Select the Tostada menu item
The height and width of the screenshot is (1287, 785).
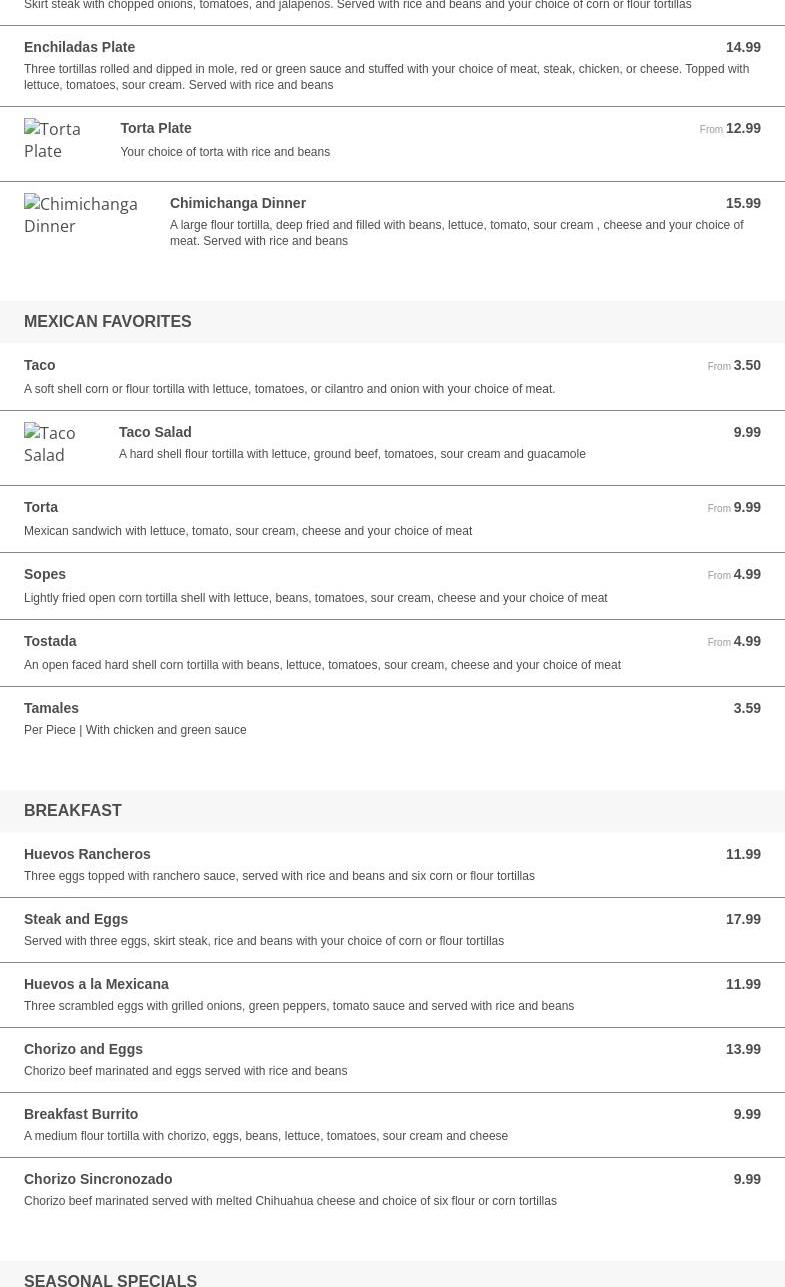(x=392, y=653)
